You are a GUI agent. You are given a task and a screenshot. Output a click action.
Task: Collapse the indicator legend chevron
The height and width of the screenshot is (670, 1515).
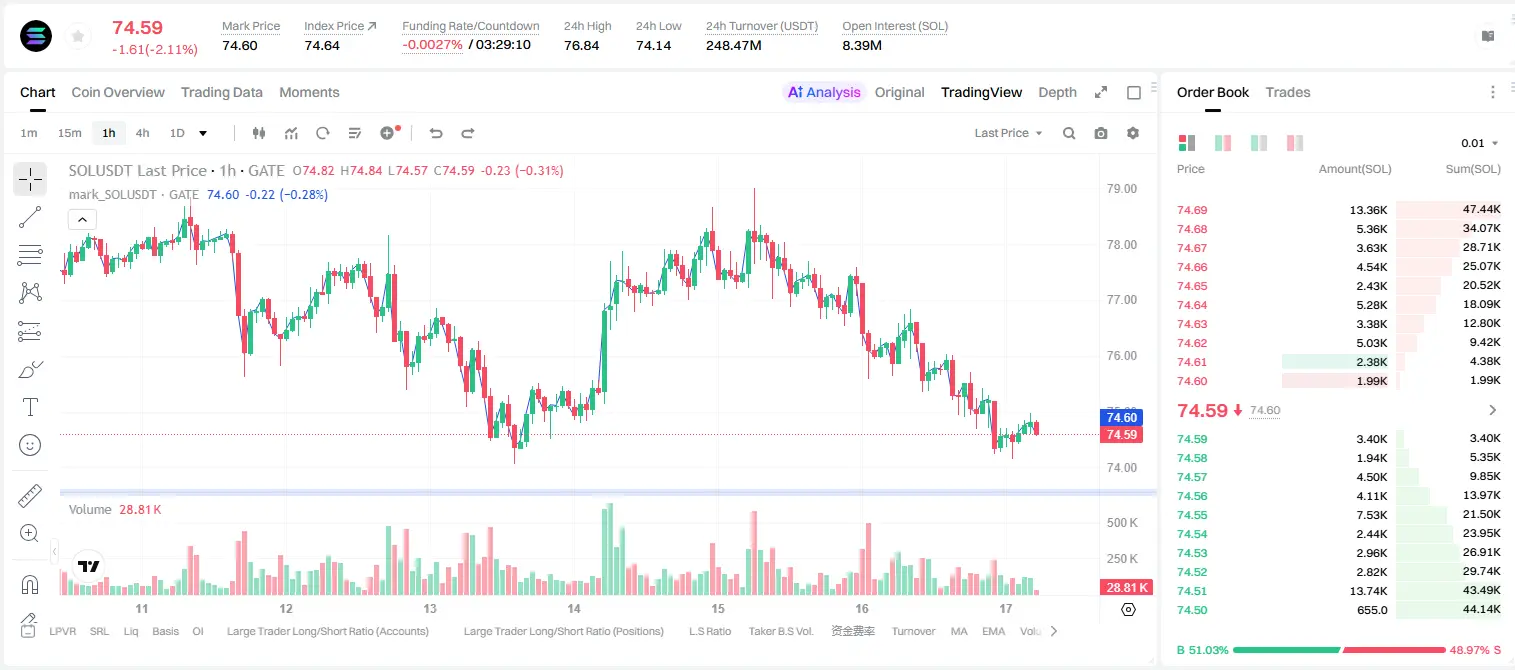(x=82, y=219)
